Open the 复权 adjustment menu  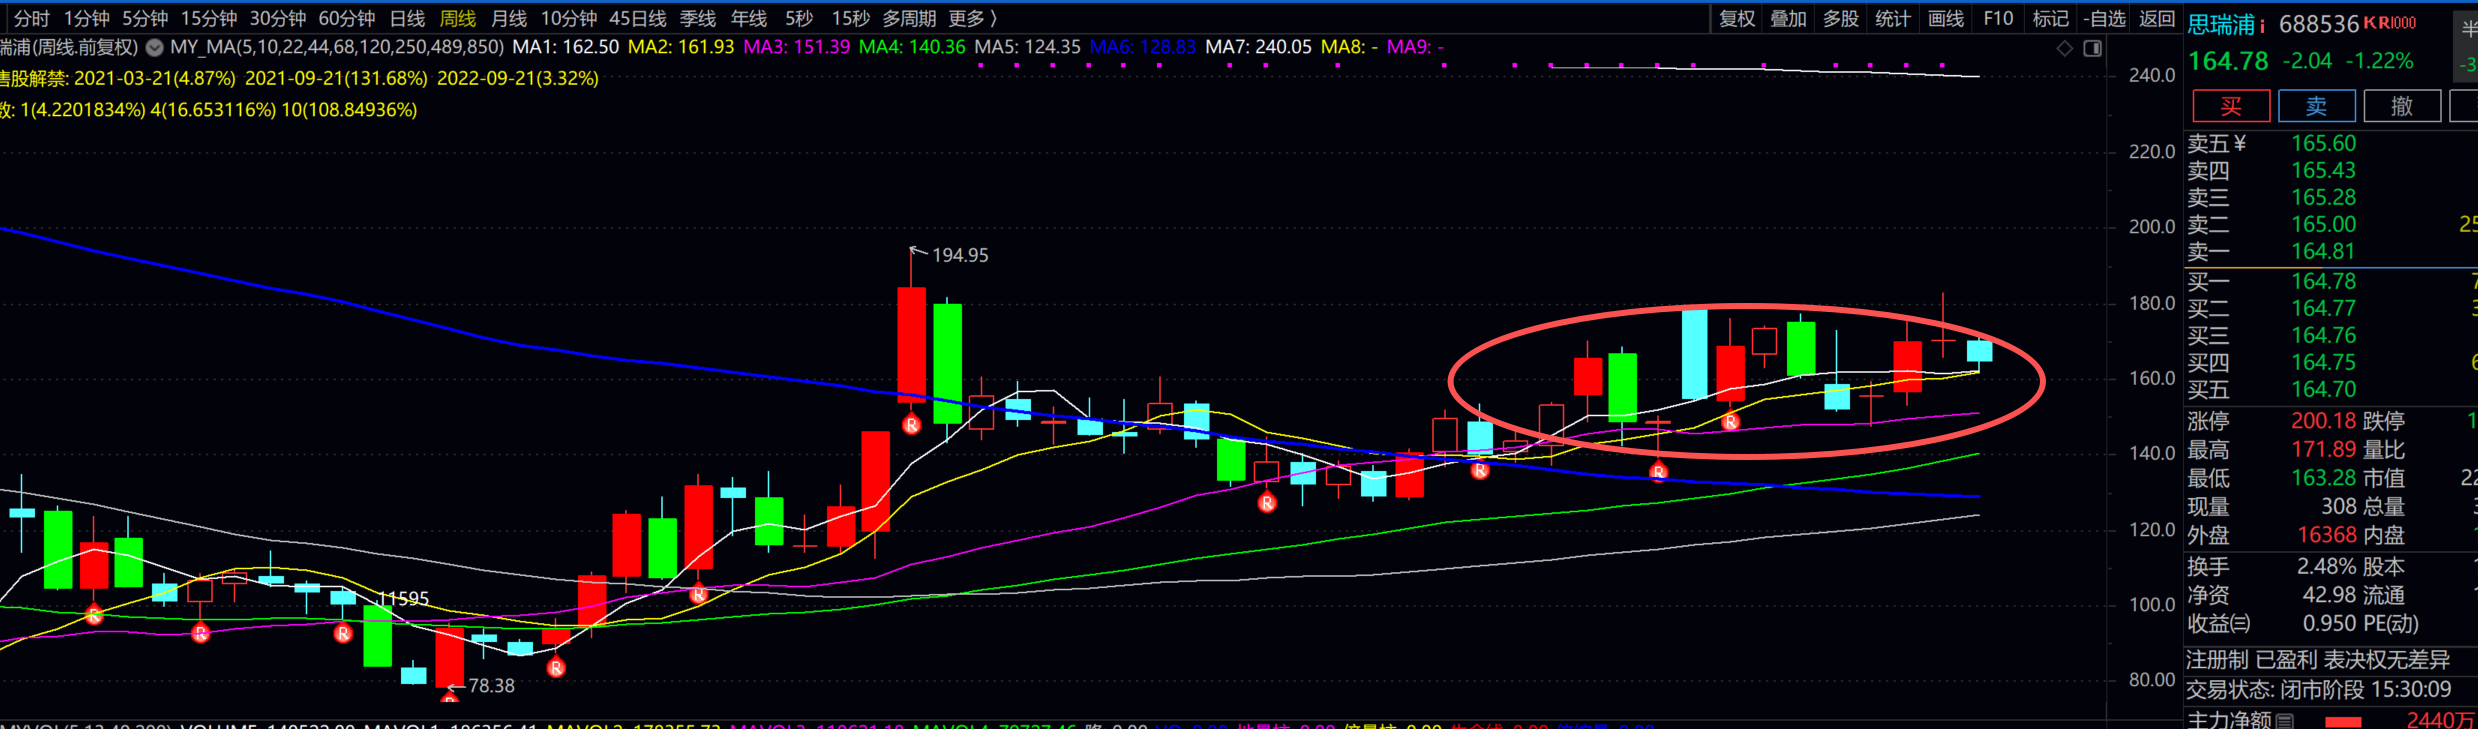(x=1737, y=18)
